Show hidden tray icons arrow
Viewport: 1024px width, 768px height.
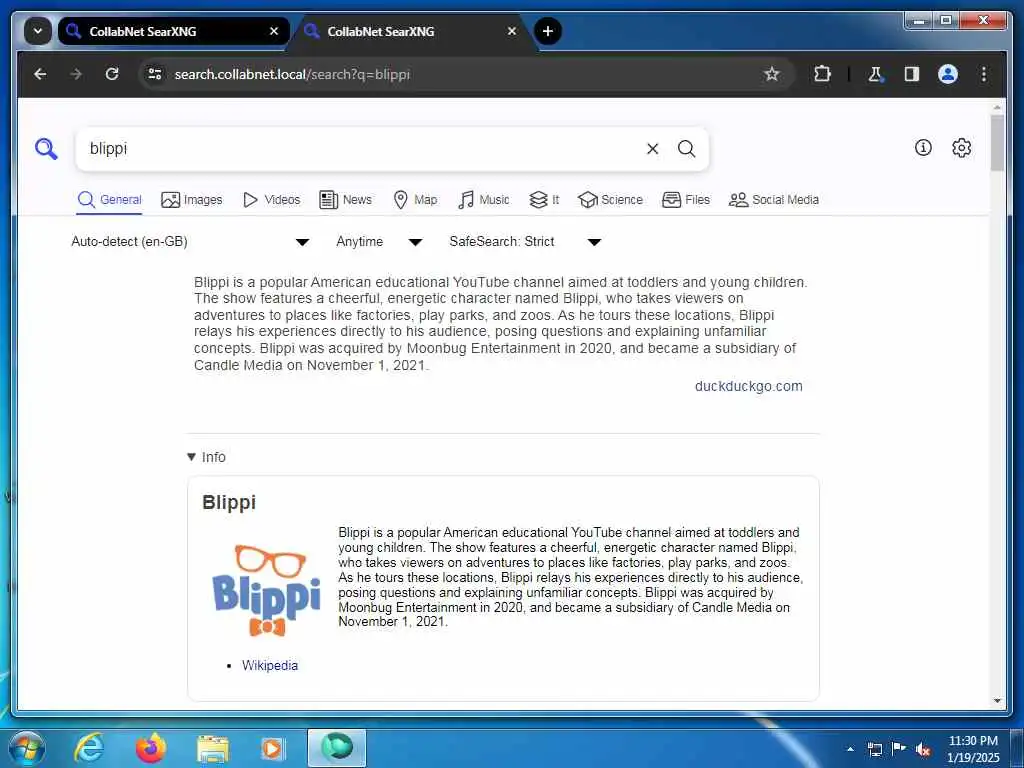pos(850,749)
